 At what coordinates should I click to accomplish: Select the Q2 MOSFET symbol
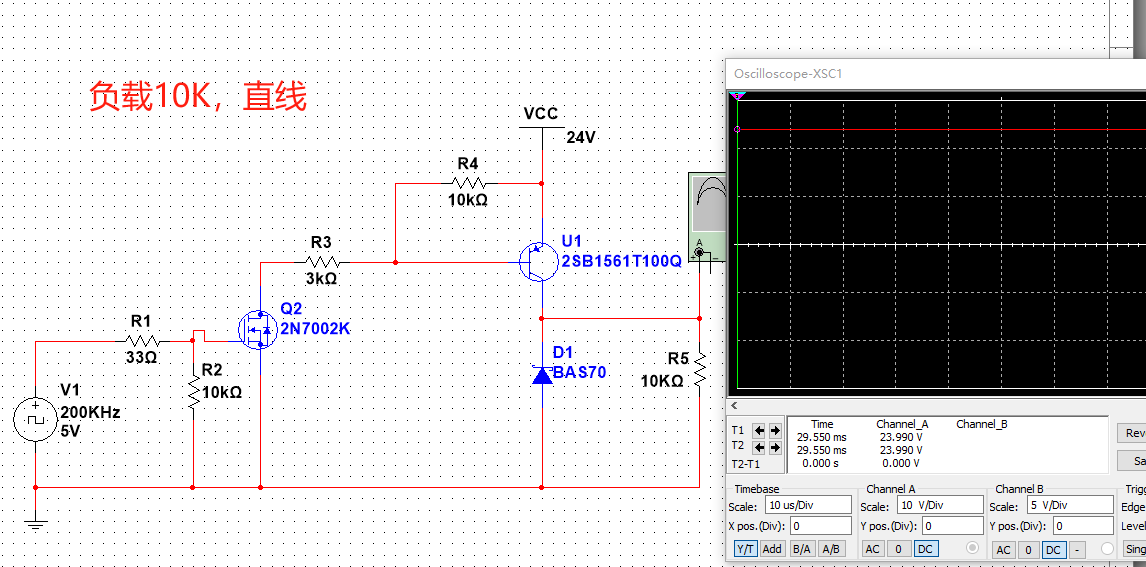click(x=257, y=329)
